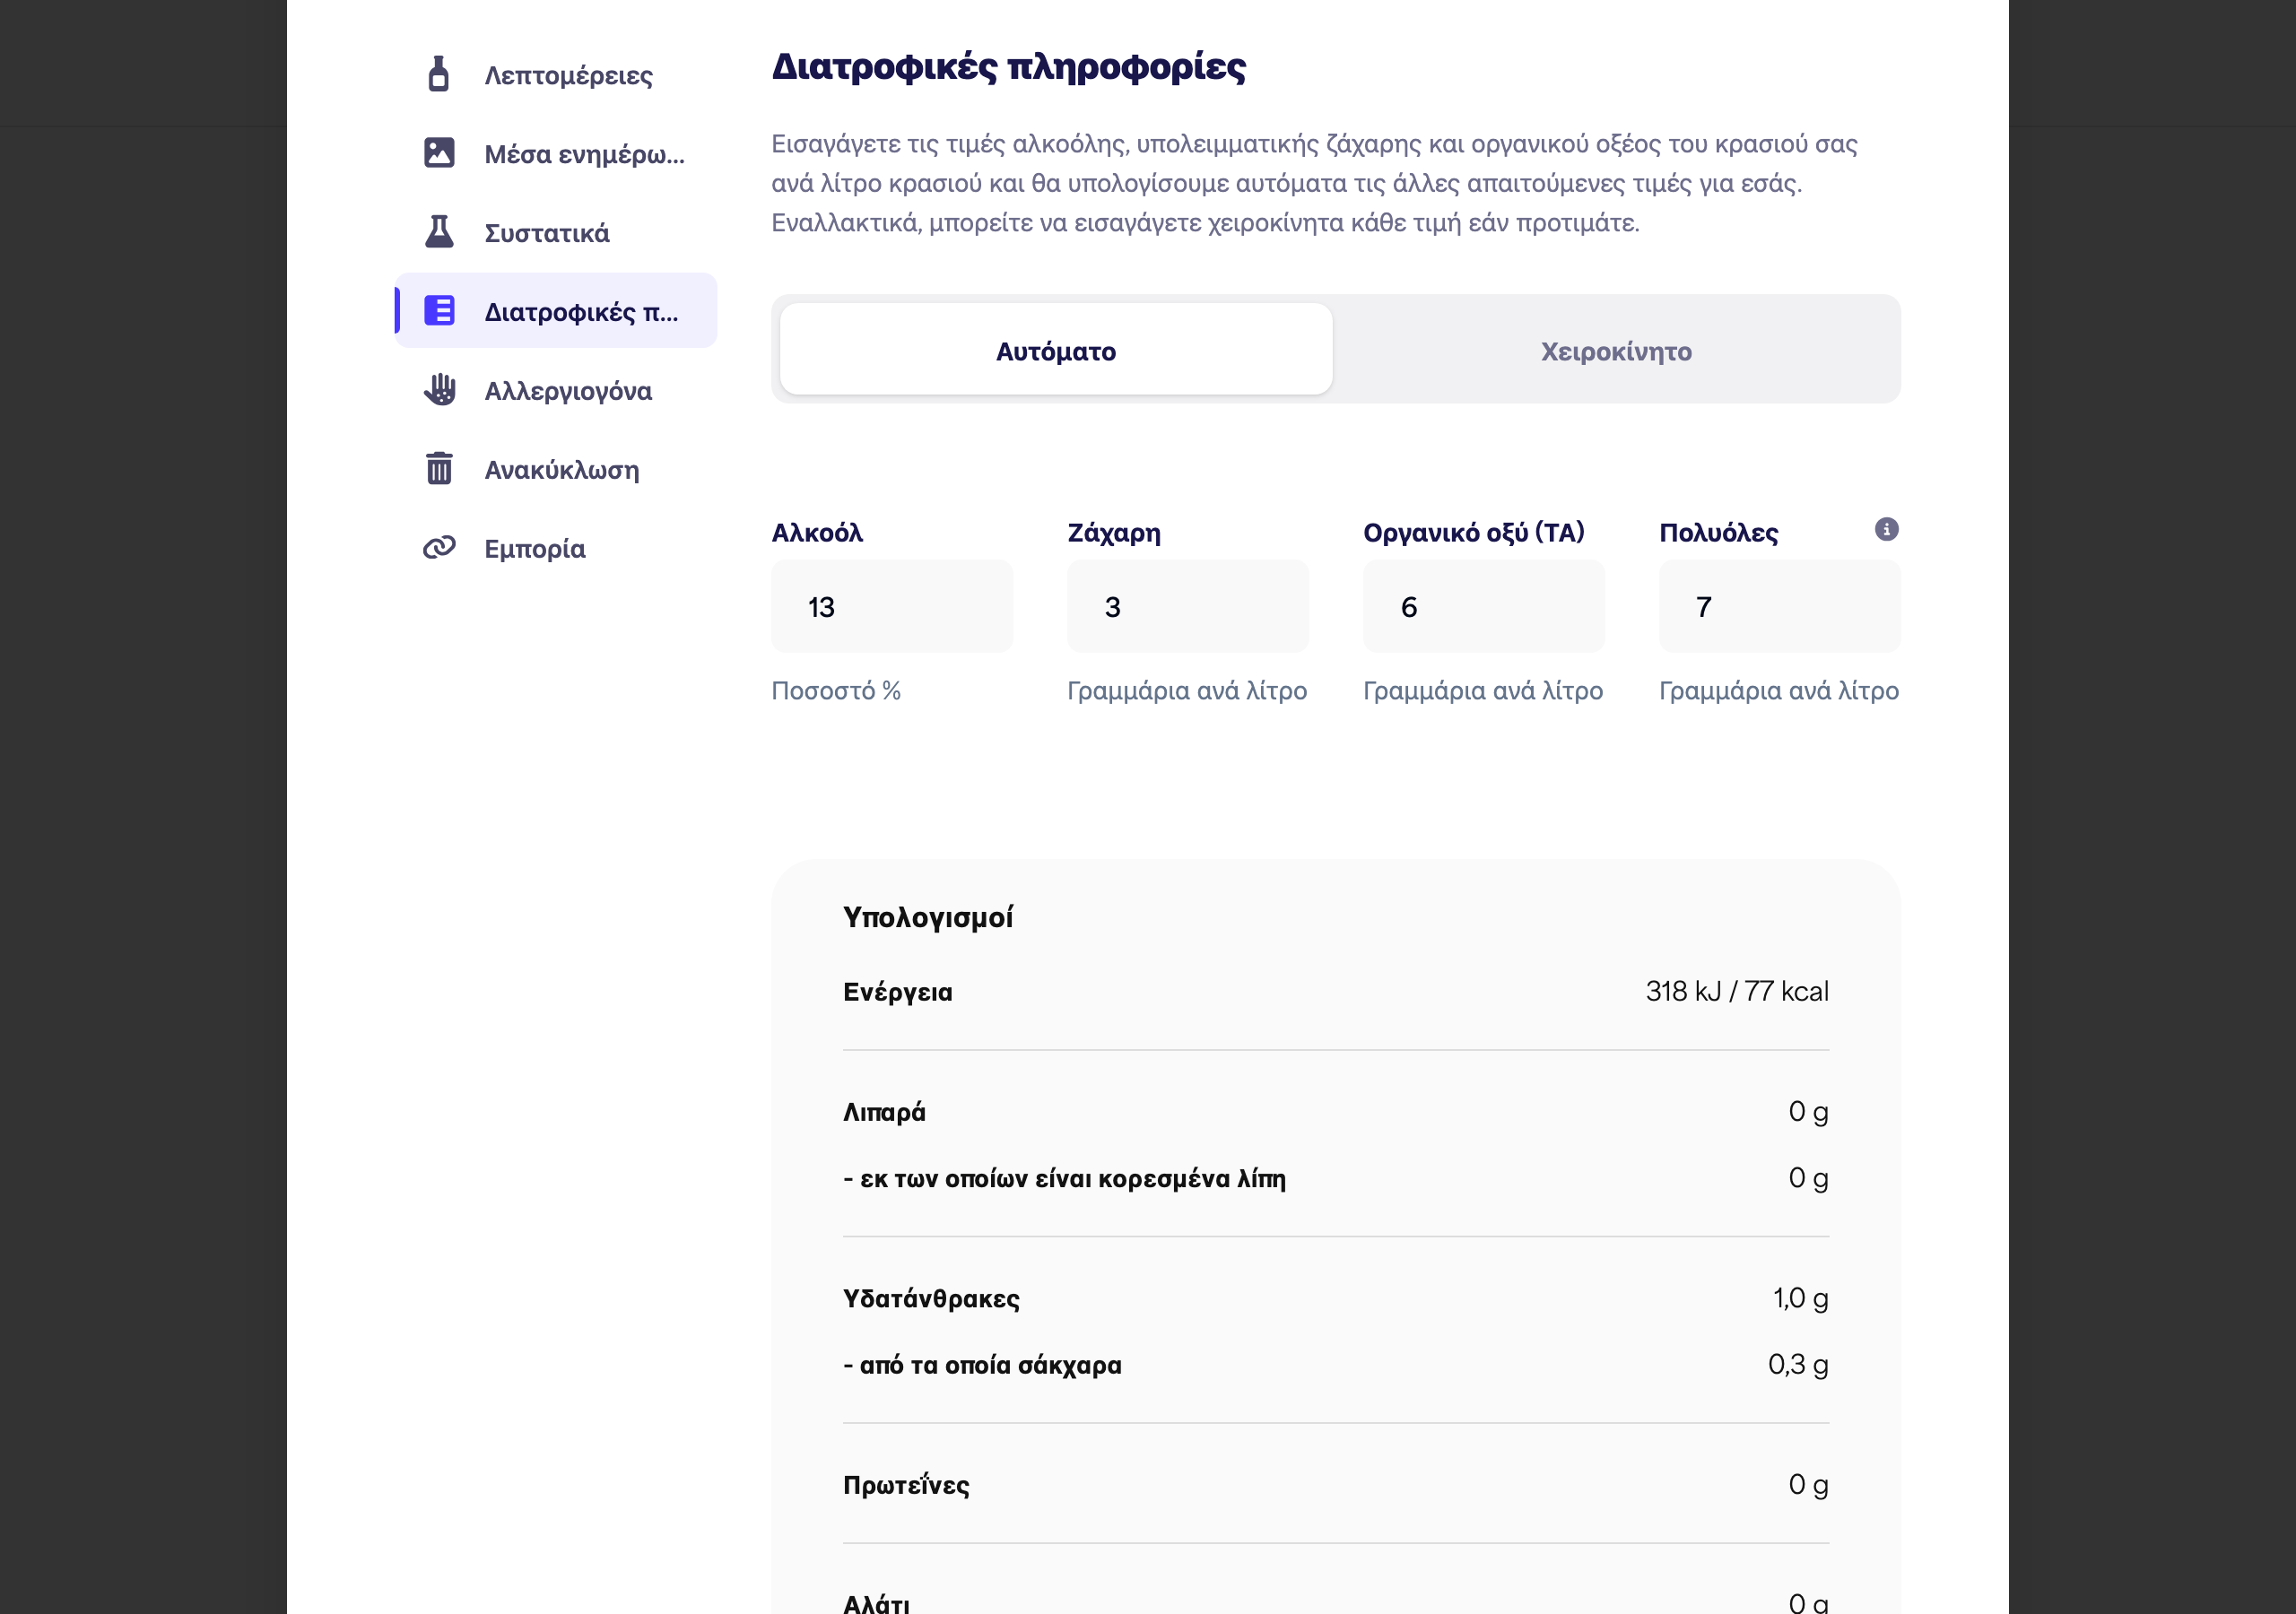Click the image icon for Μέσα ενημέρωσης
Screen dimensions: 2296x1614
tap(439, 153)
